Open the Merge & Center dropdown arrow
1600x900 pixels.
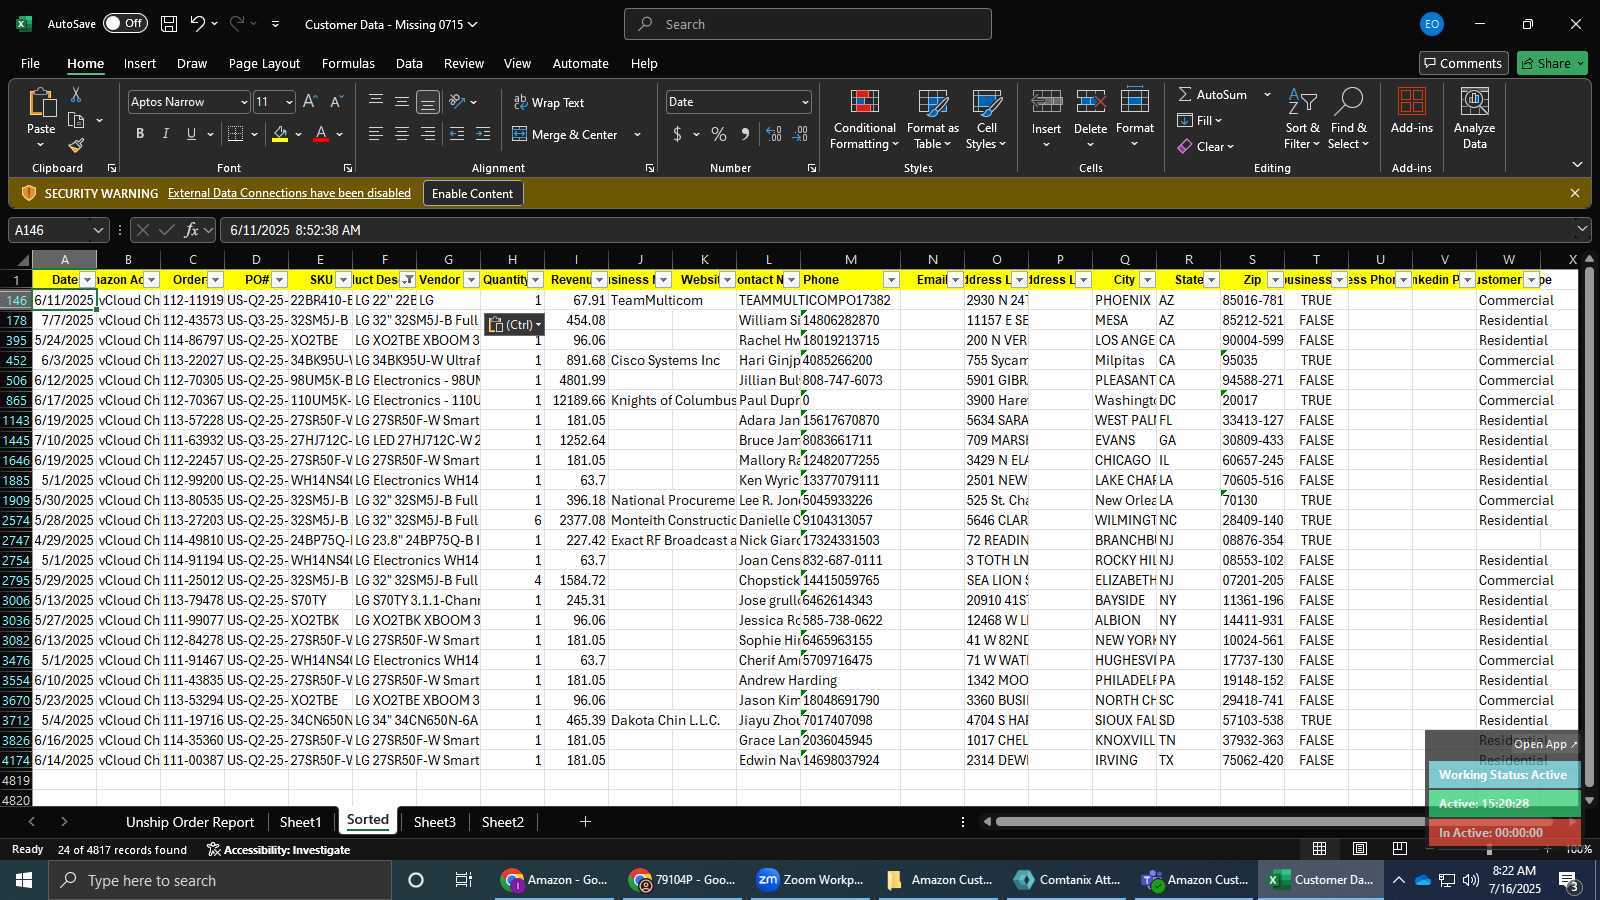coord(637,134)
